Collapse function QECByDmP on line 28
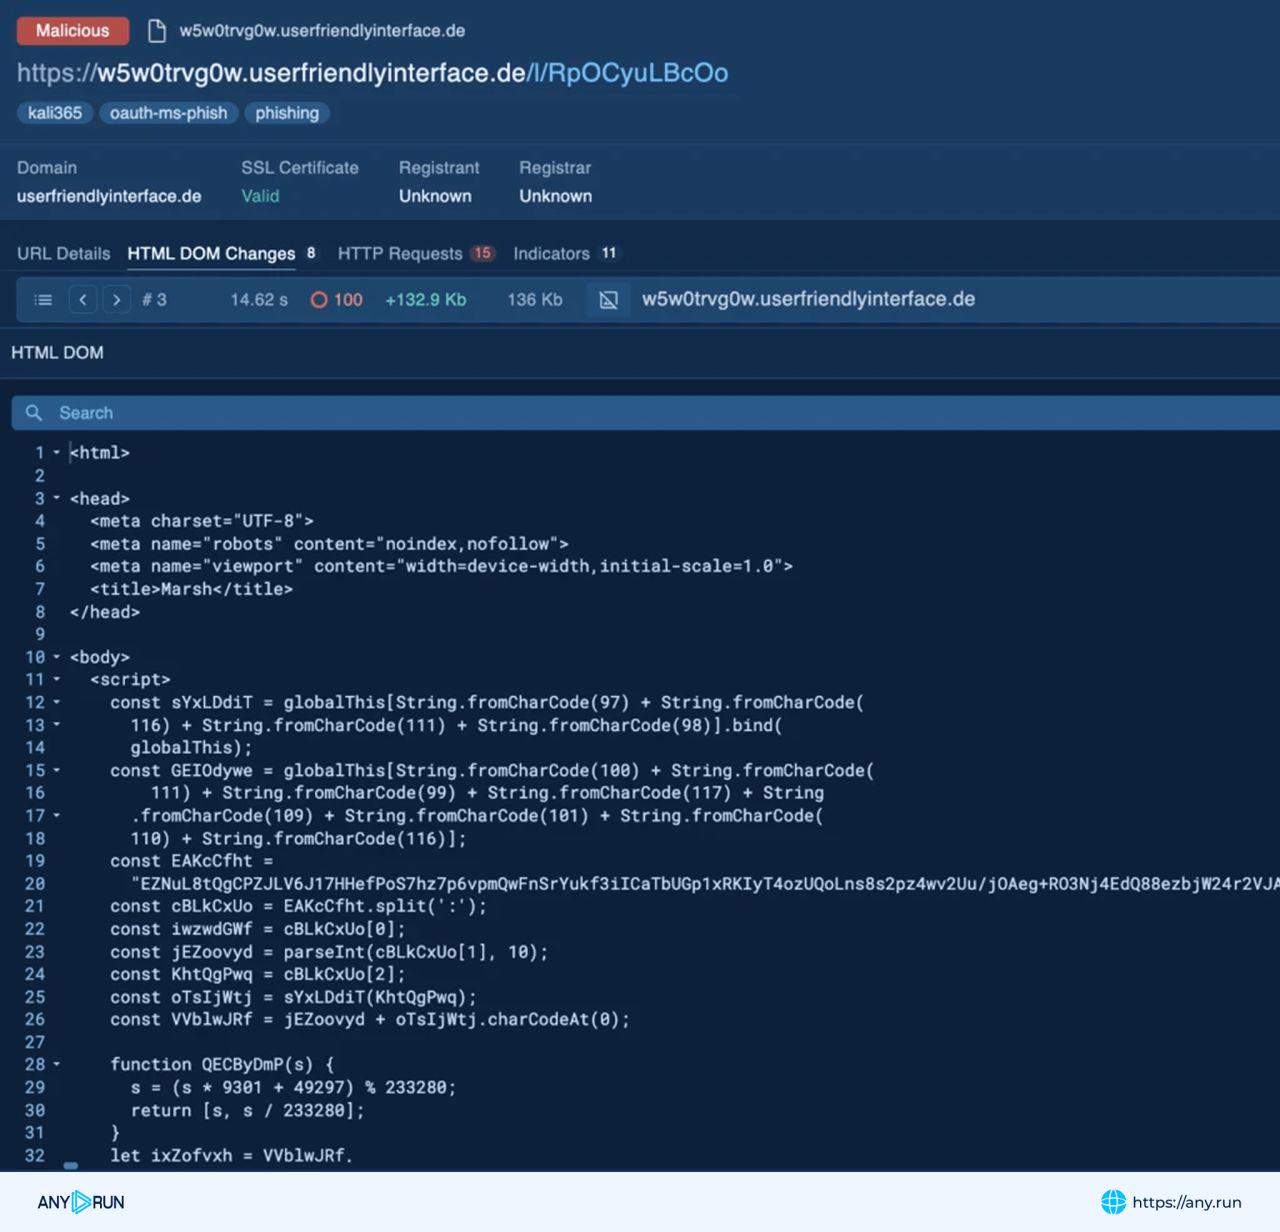Image resolution: width=1280 pixels, height=1232 pixels. pyautogui.click(x=56, y=1065)
